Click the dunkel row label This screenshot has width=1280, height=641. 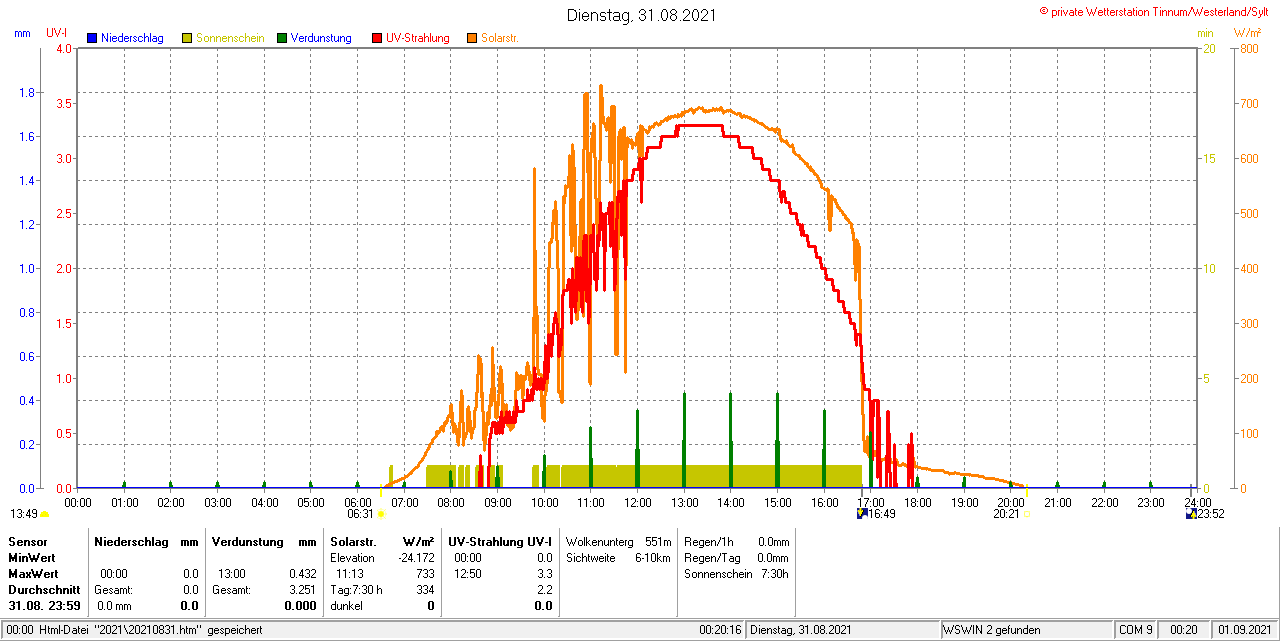click(x=347, y=606)
